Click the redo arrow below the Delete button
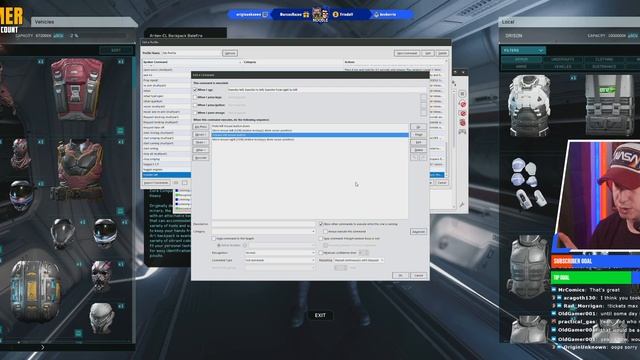 tap(423, 157)
